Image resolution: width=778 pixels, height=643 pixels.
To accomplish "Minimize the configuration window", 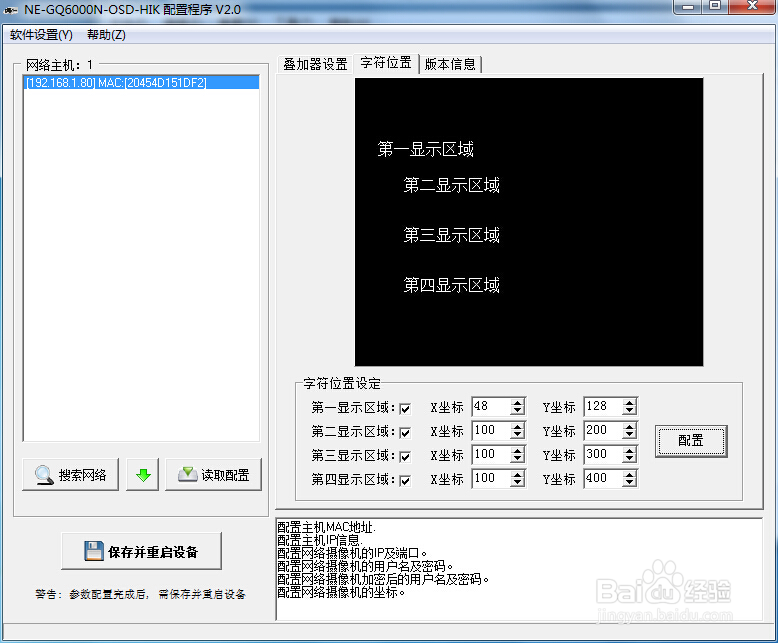I will pyautogui.click(x=688, y=6).
